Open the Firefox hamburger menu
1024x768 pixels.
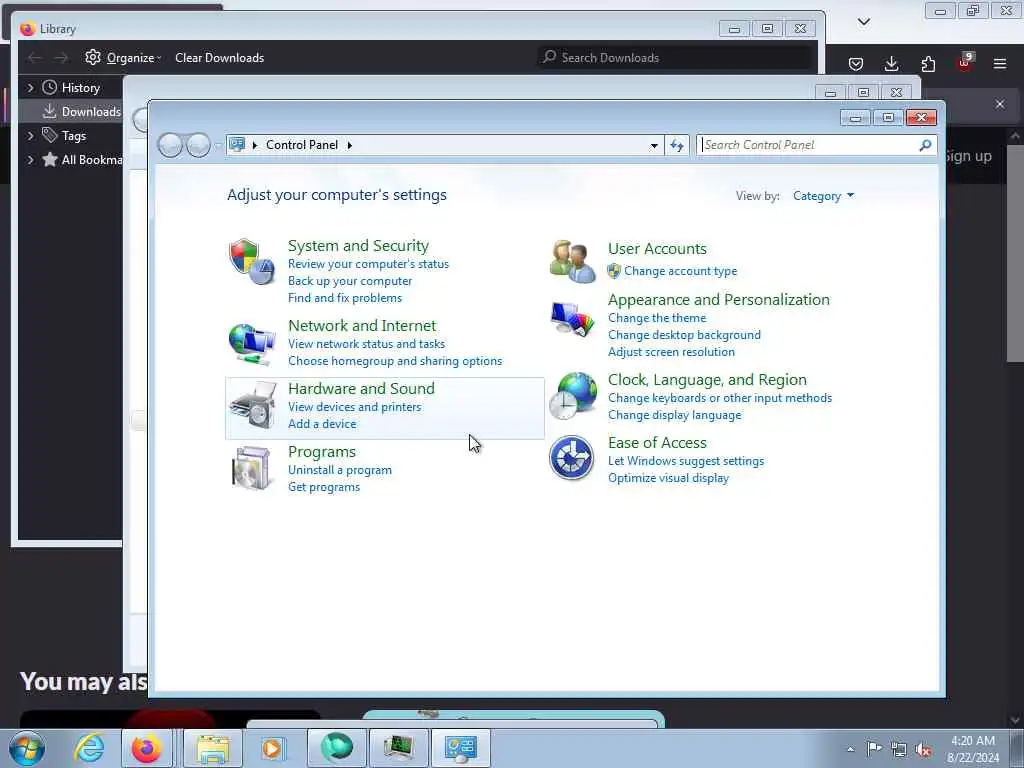point(1000,63)
